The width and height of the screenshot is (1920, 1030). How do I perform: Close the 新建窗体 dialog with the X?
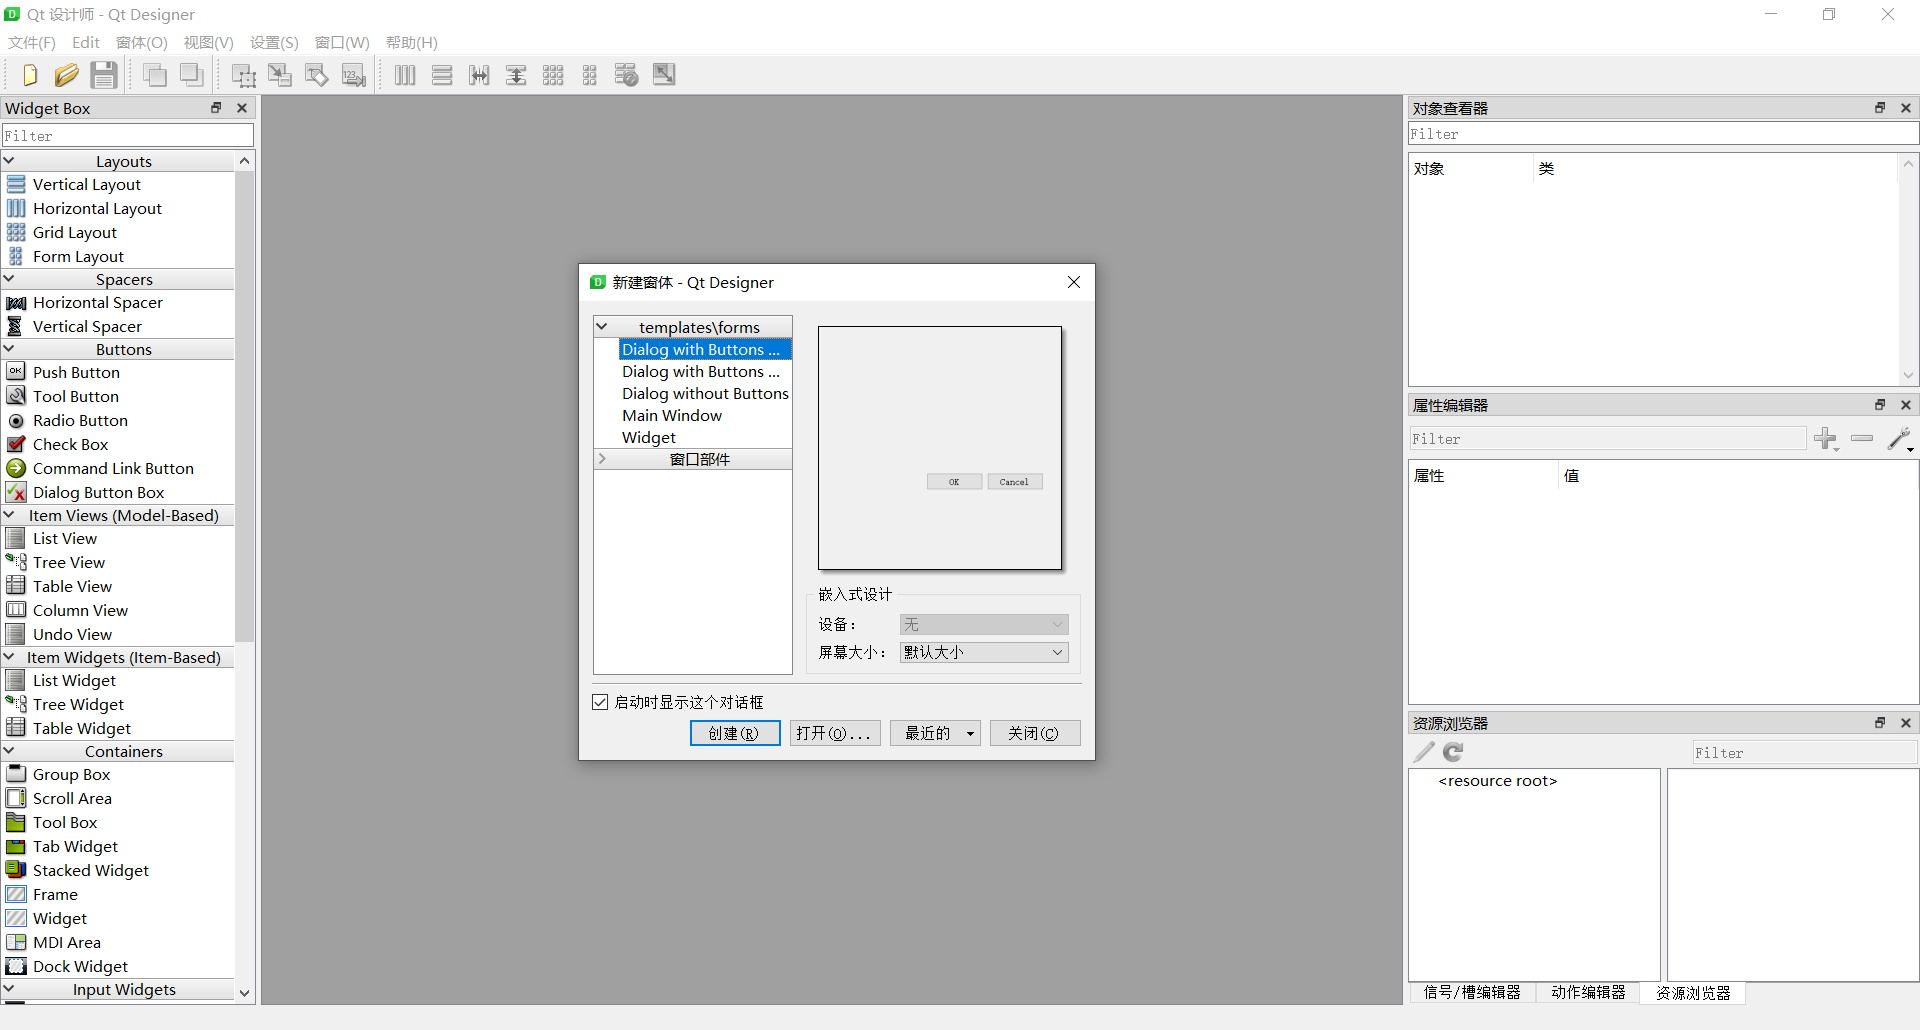click(x=1074, y=282)
